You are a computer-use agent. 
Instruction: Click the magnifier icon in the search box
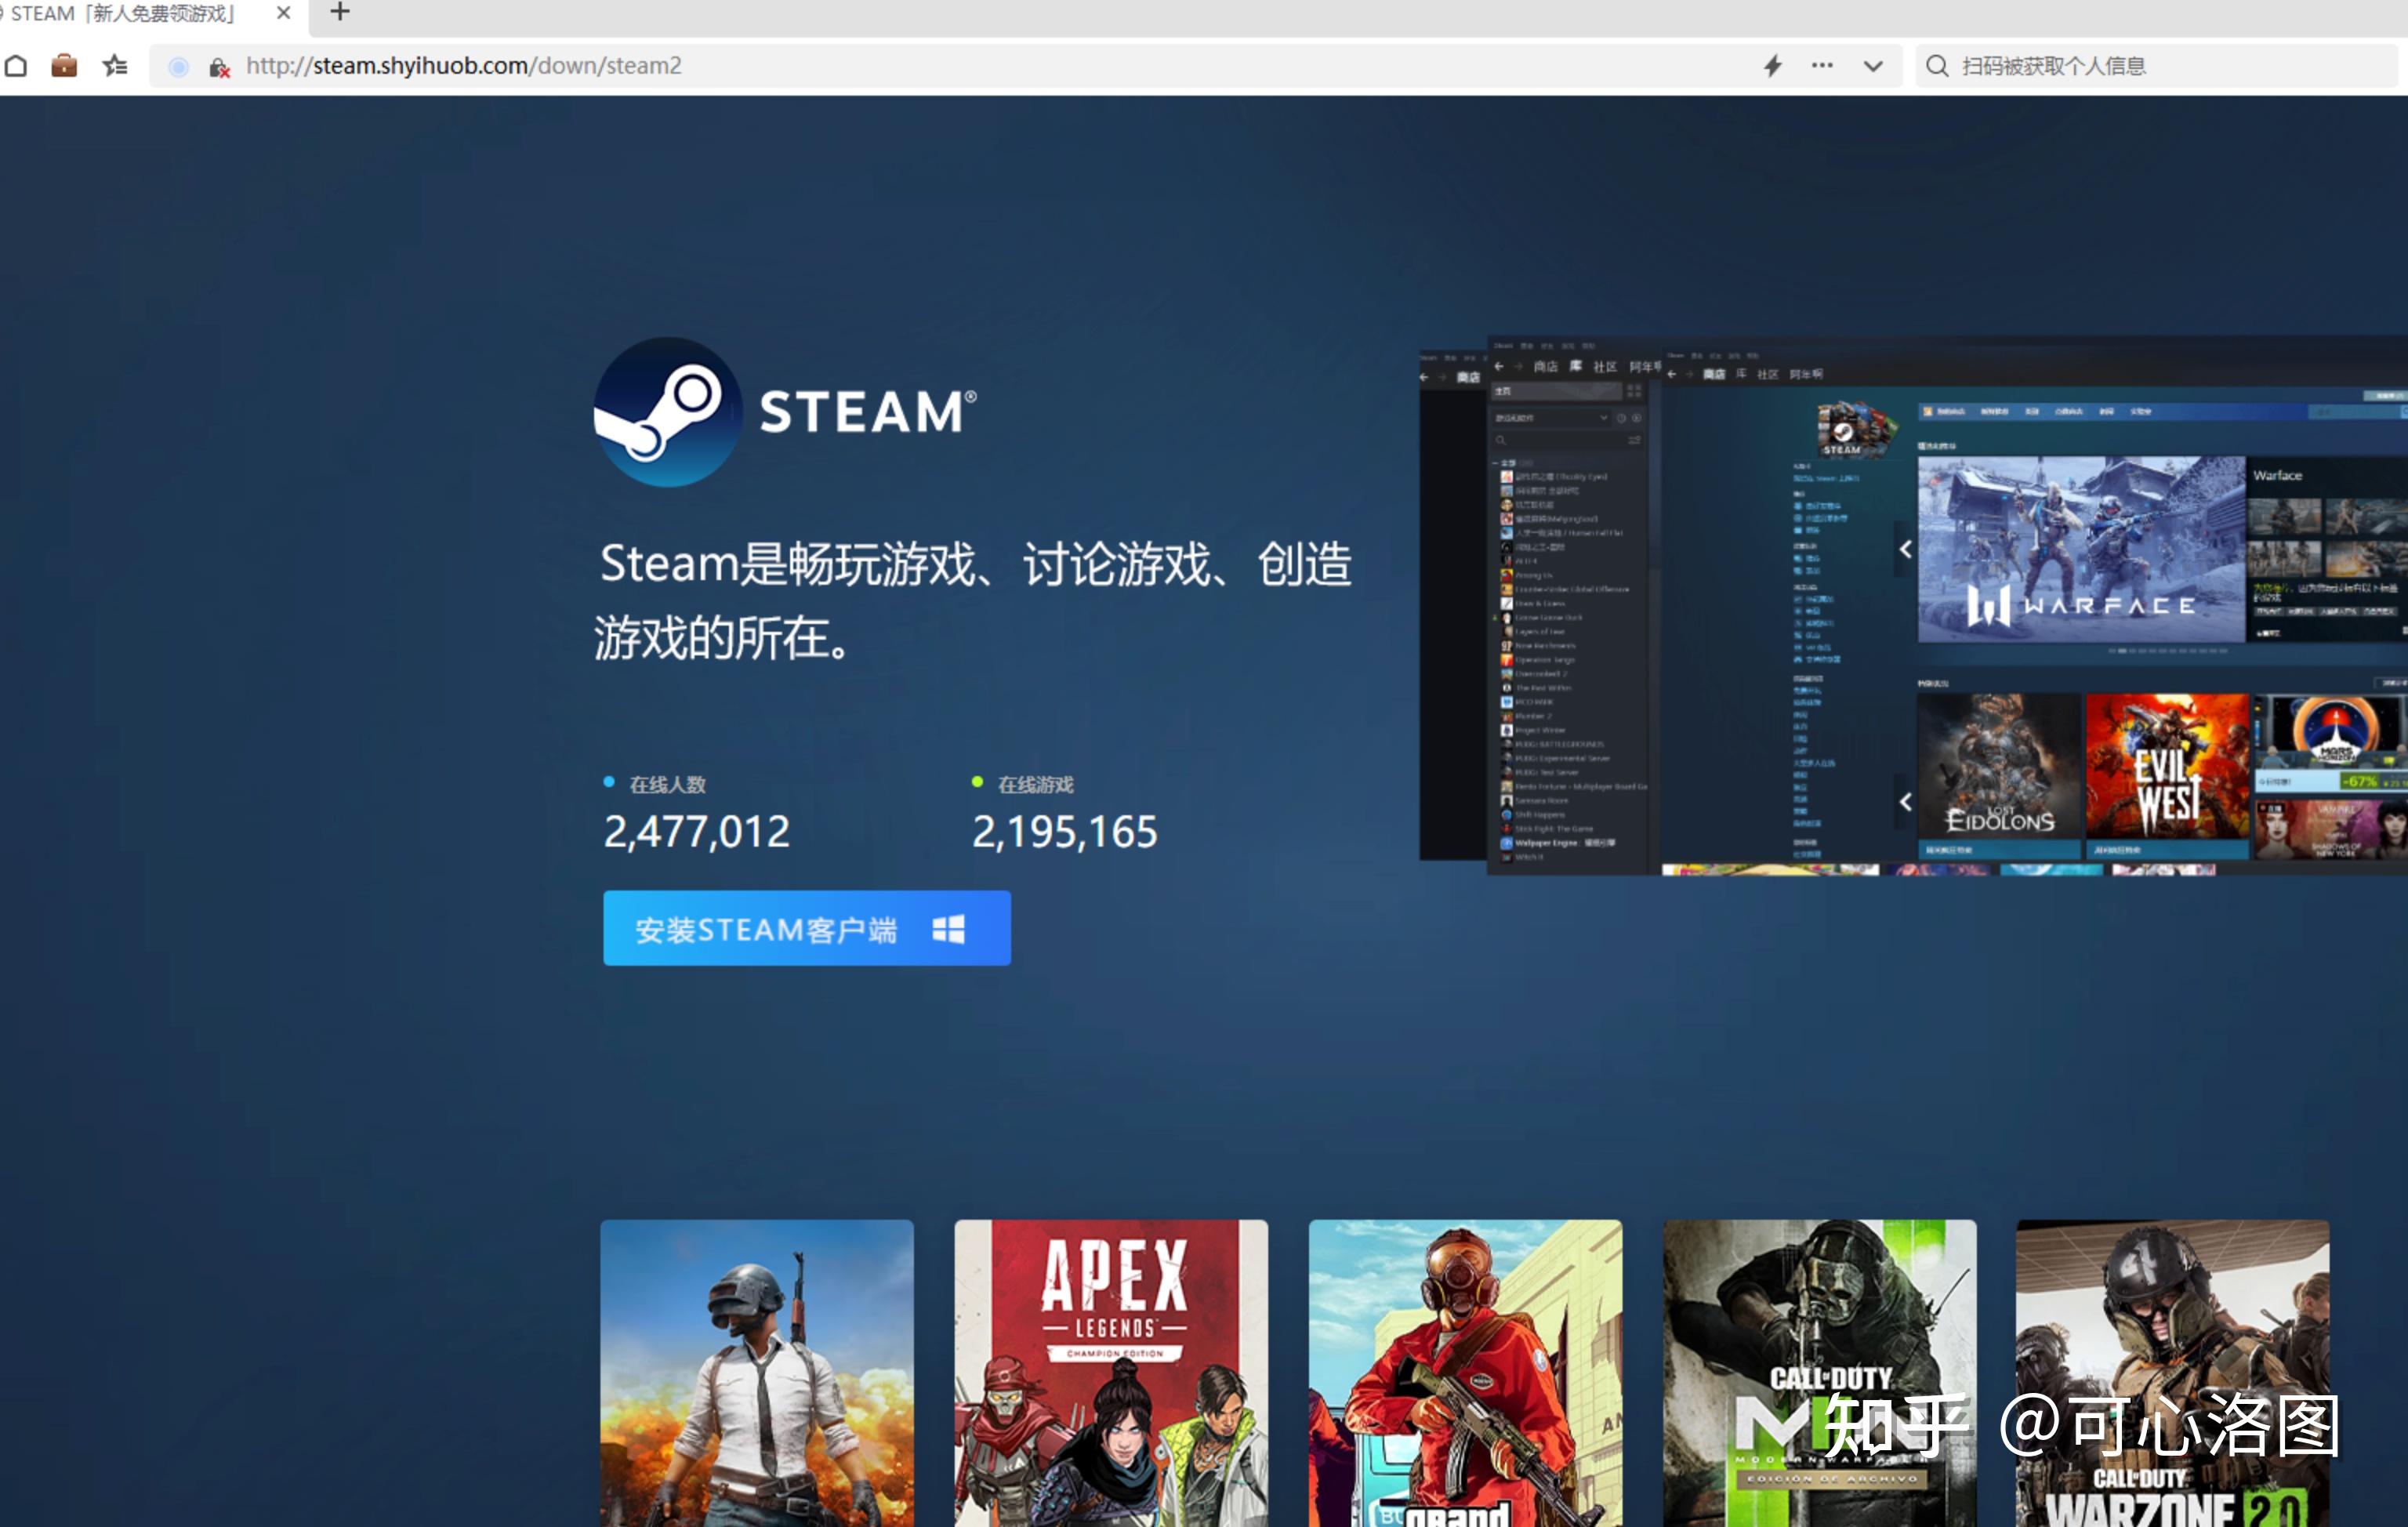1938,66
